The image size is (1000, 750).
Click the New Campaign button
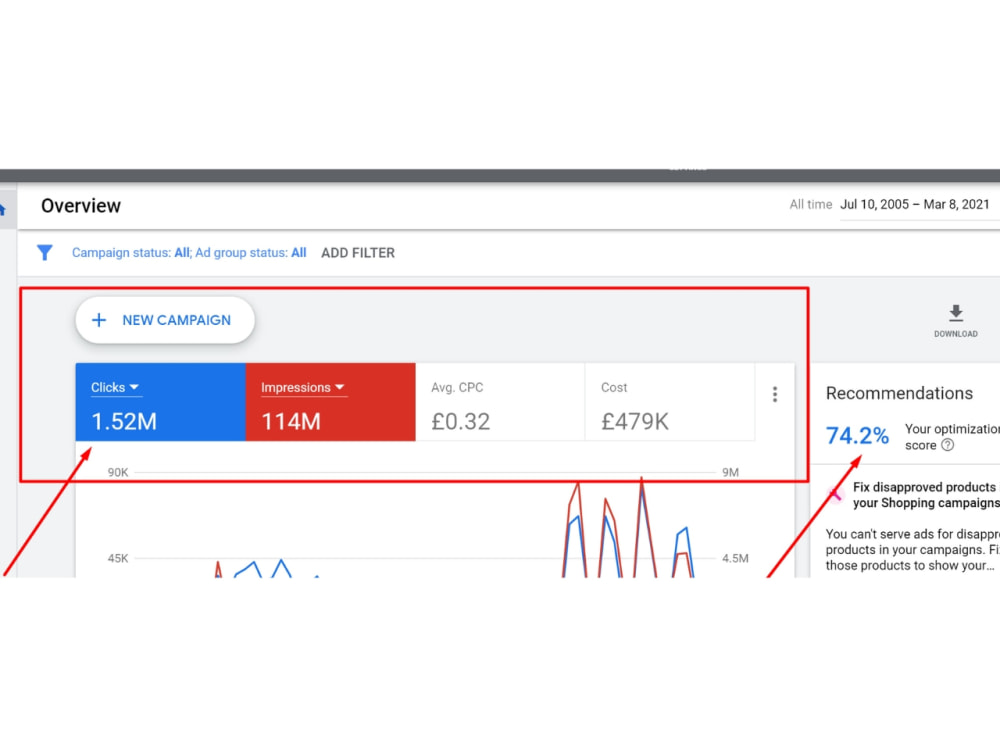165,320
